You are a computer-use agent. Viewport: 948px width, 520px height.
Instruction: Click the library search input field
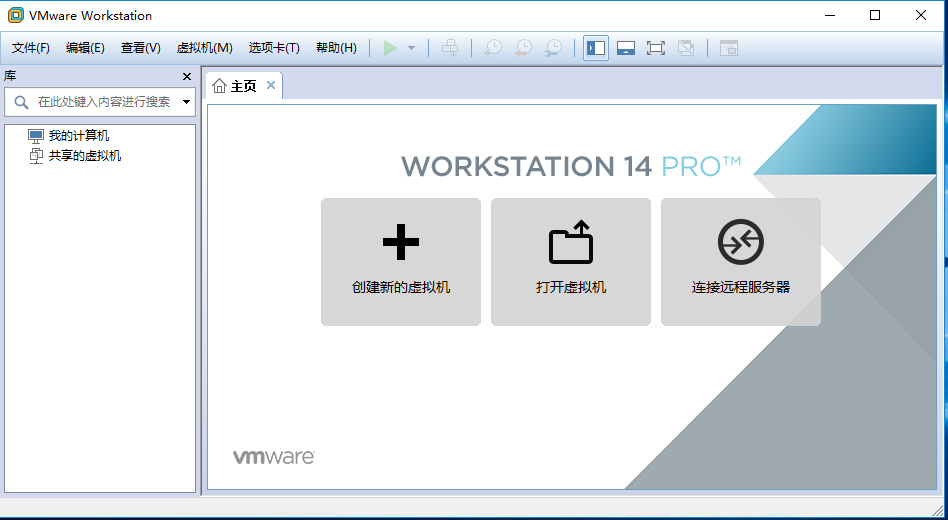pyautogui.click(x=100, y=102)
